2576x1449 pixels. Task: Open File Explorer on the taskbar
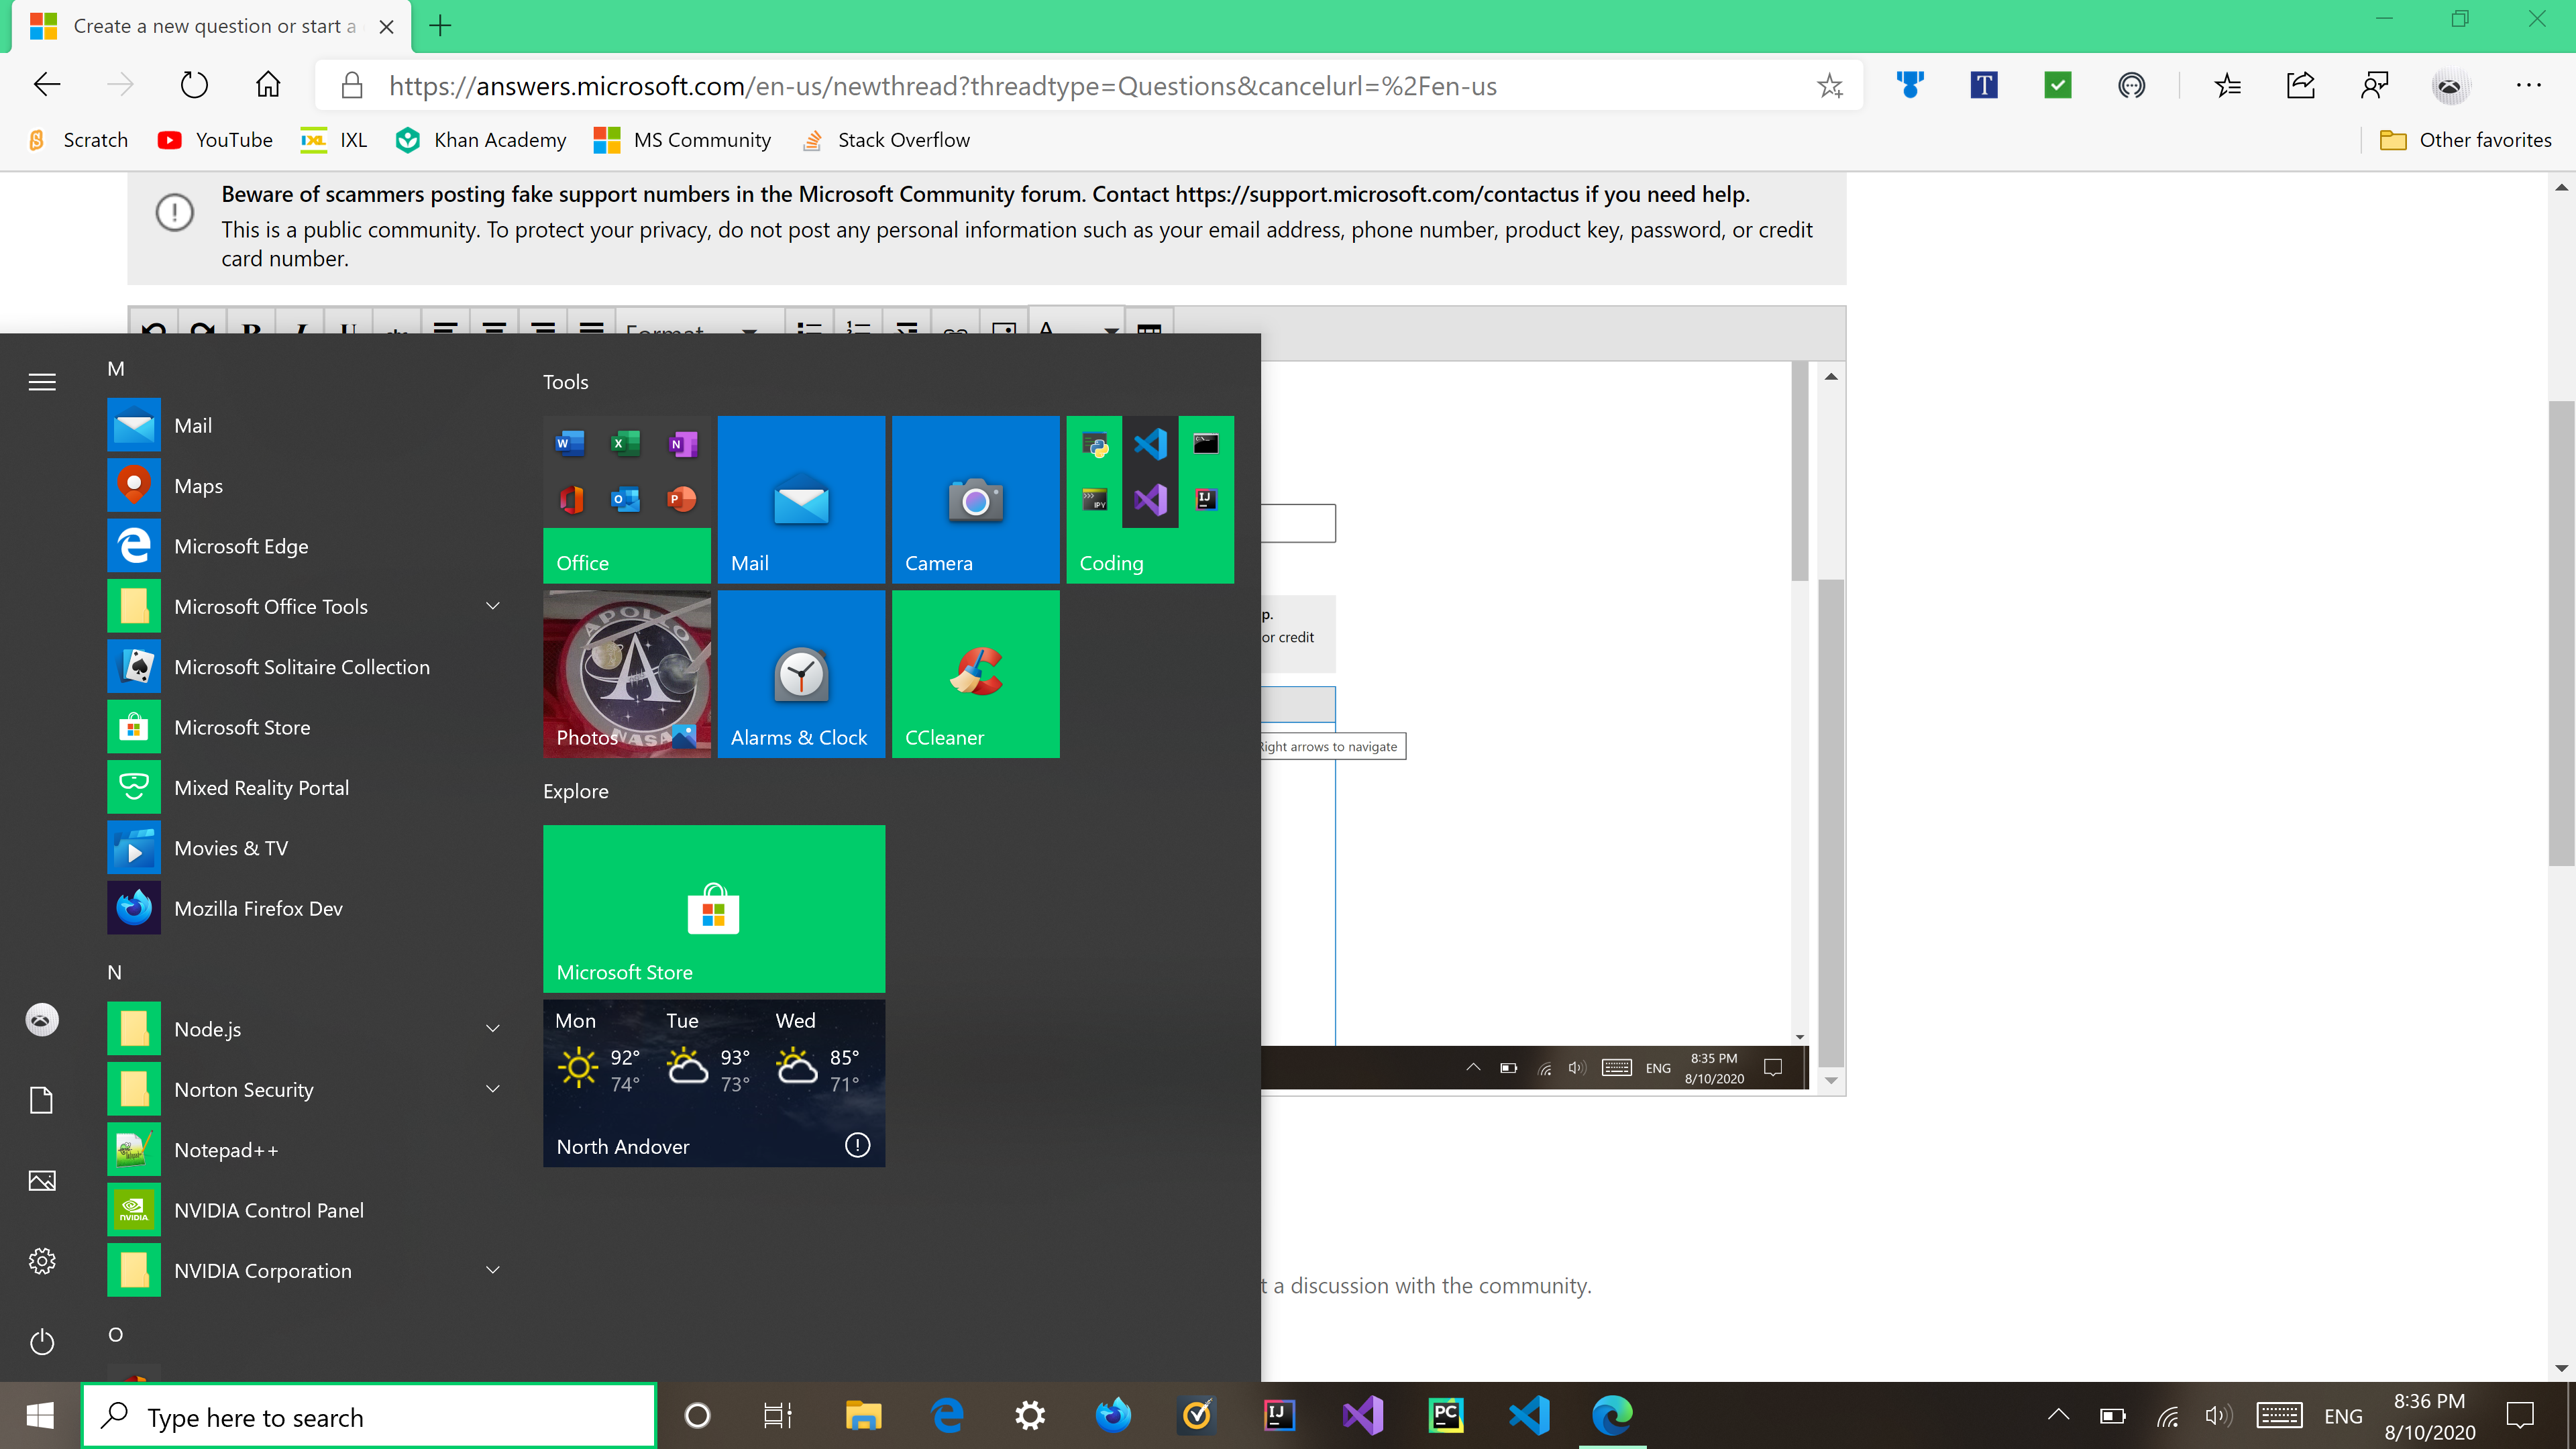coord(863,1415)
